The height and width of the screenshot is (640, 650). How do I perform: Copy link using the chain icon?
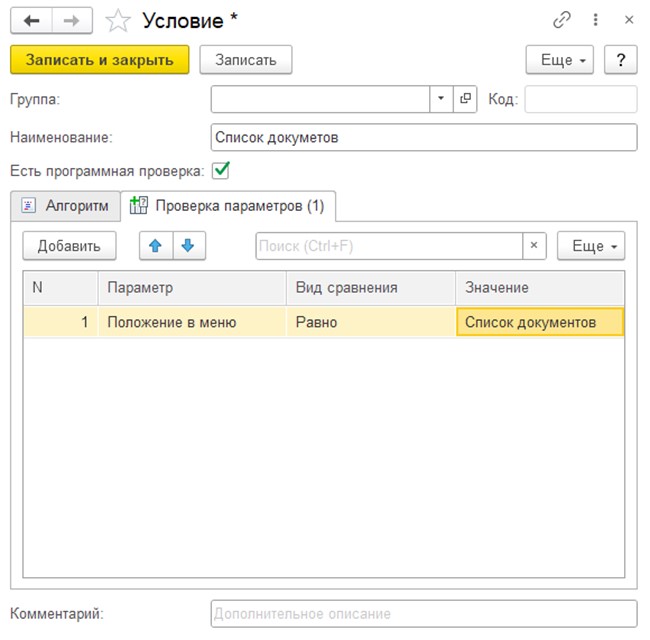[x=562, y=20]
